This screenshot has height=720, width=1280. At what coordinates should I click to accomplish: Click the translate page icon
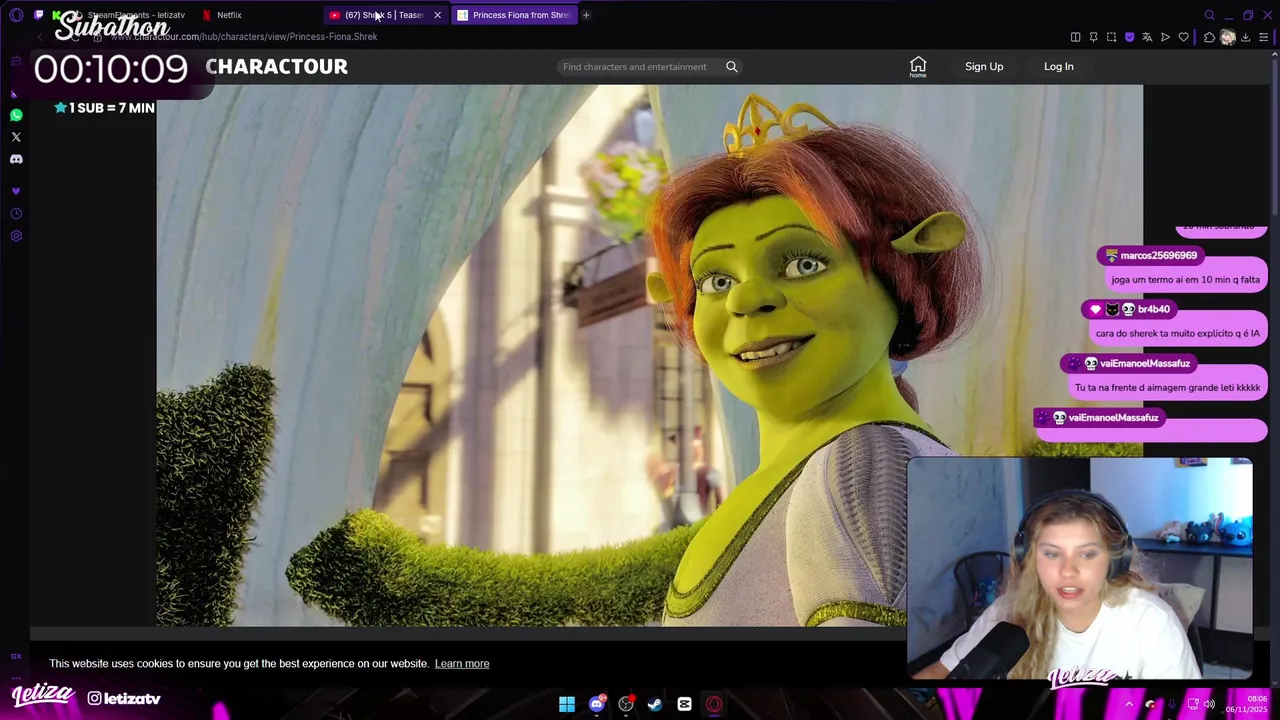point(1147,37)
